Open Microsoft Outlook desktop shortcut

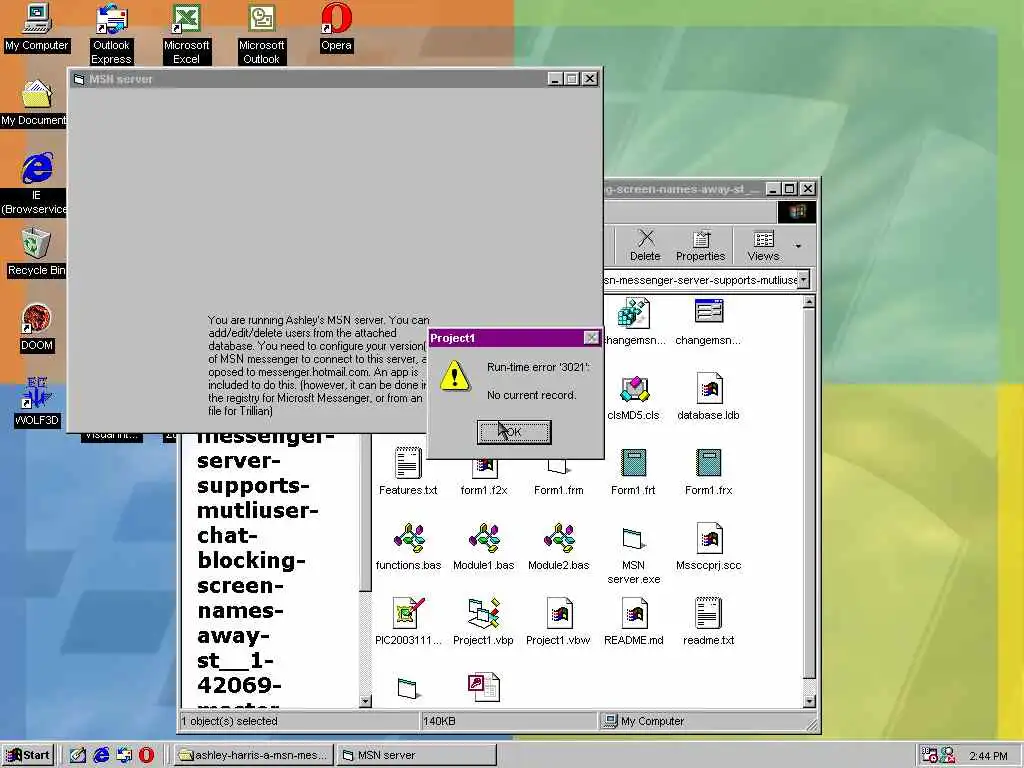click(x=261, y=34)
